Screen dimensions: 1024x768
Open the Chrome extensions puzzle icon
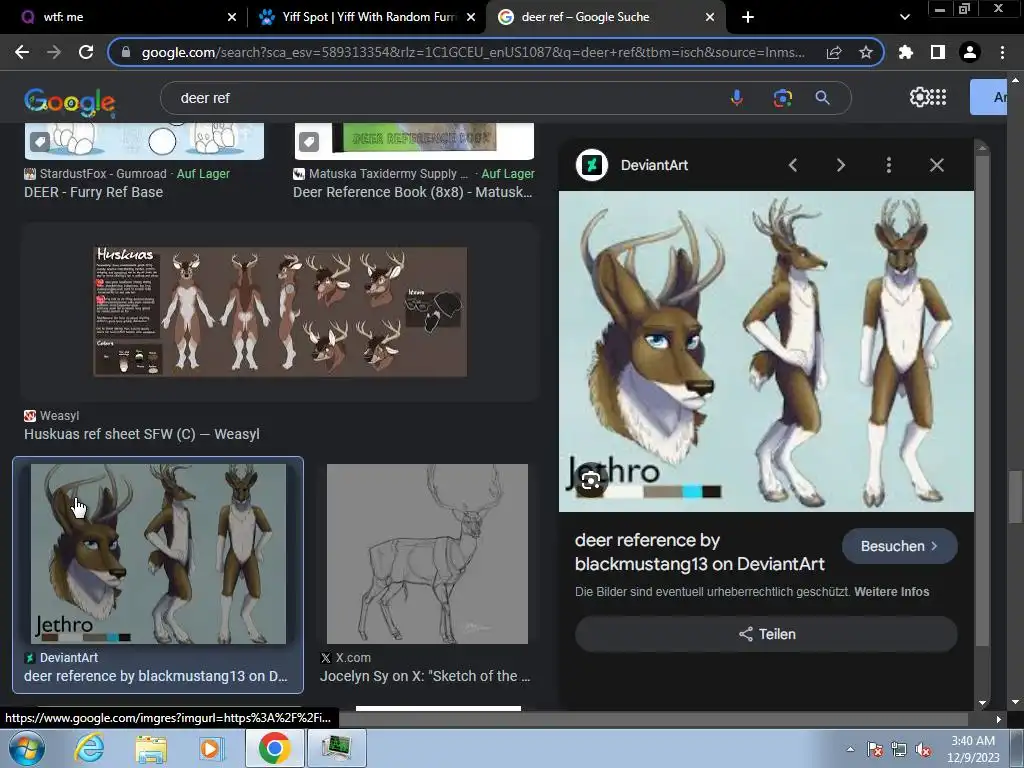tap(906, 52)
